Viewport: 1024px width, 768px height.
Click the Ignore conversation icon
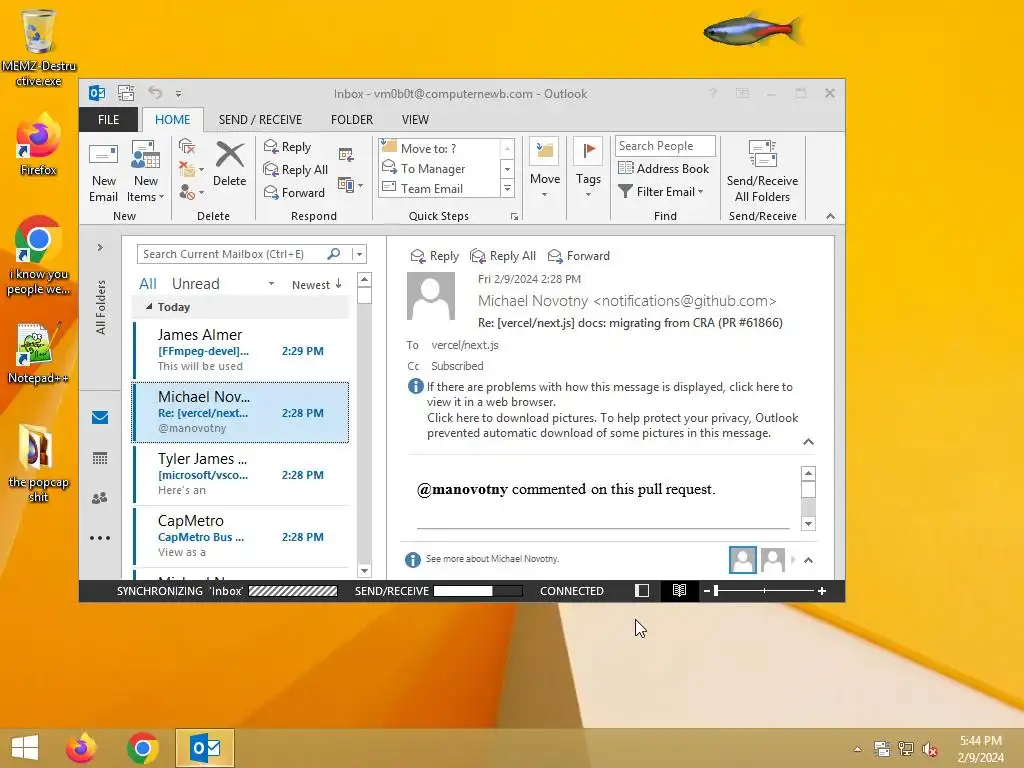(x=187, y=147)
